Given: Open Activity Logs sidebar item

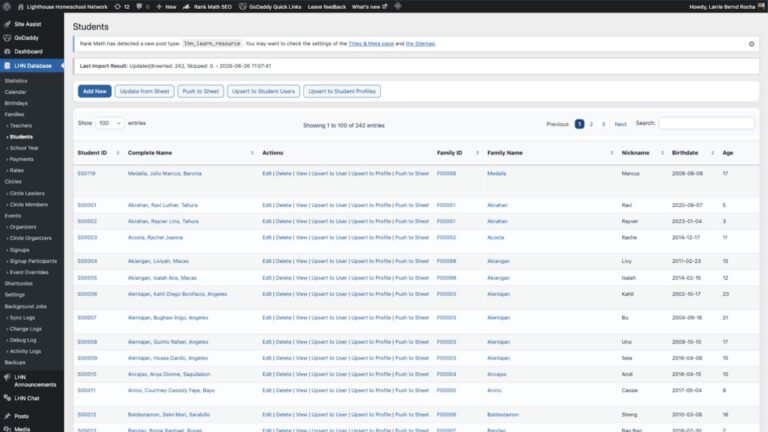Looking at the screenshot, I should [x=25, y=351].
